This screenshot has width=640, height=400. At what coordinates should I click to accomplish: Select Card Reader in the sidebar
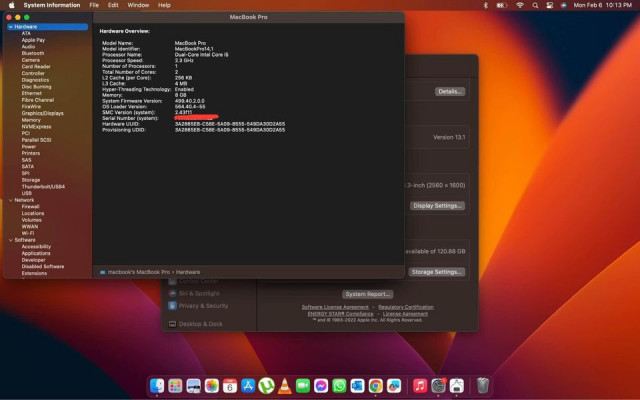[x=36, y=67]
